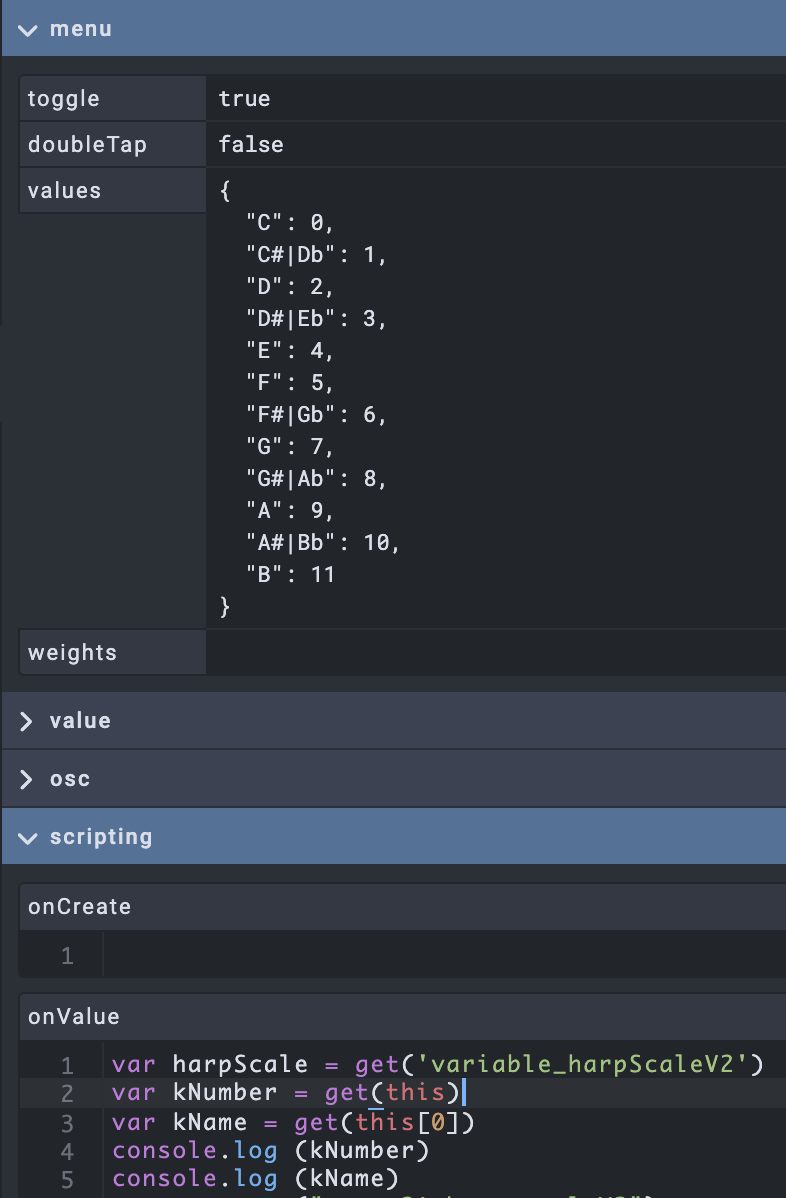Click the console.log (kNumber) code line
Image resolution: width=786 pixels, height=1198 pixels.
(x=271, y=1151)
